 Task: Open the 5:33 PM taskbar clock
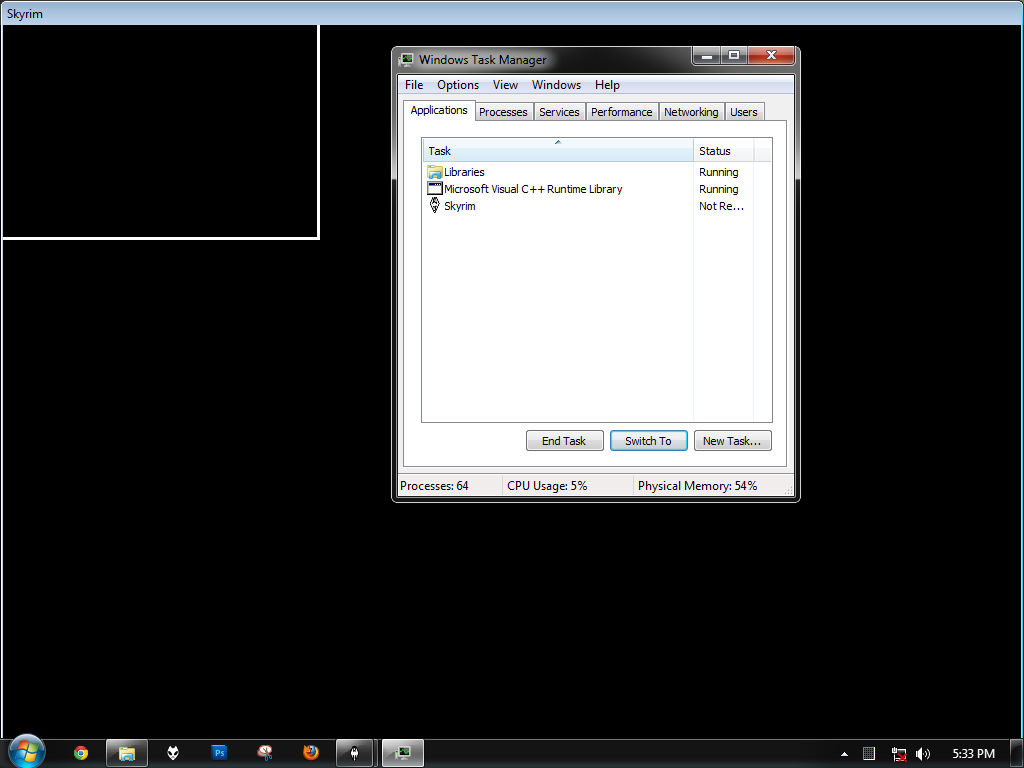974,754
